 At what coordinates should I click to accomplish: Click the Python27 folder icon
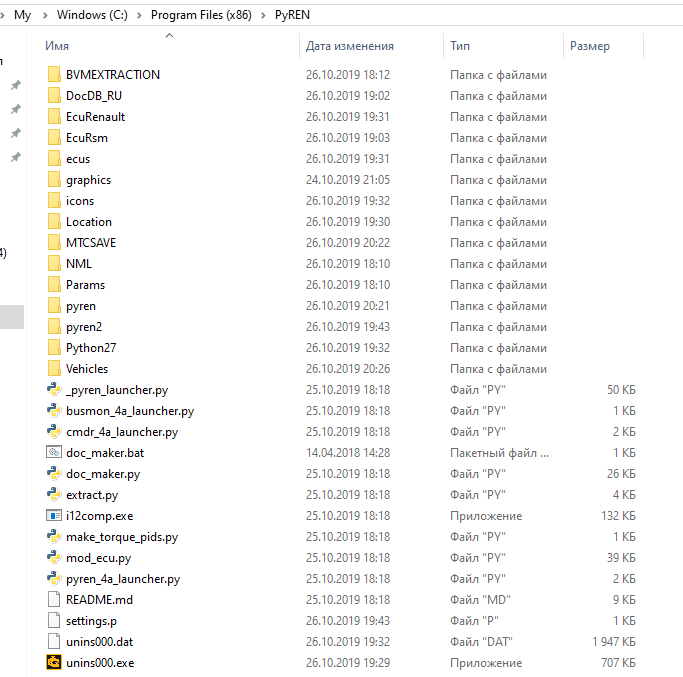click(54, 348)
